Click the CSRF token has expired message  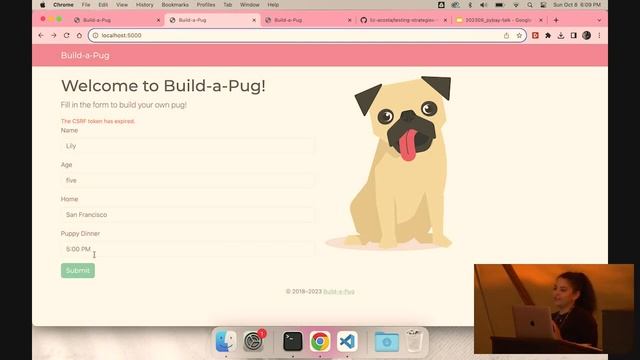[98, 121]
